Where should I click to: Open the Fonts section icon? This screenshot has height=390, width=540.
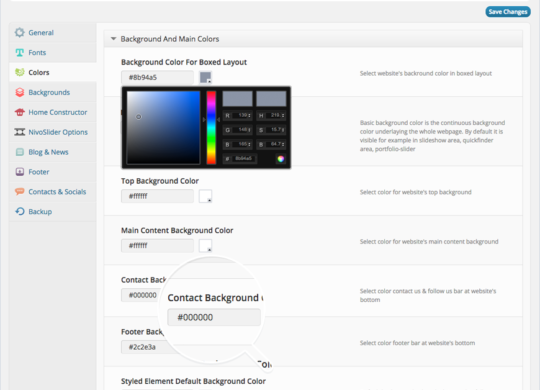click(20, 52)
